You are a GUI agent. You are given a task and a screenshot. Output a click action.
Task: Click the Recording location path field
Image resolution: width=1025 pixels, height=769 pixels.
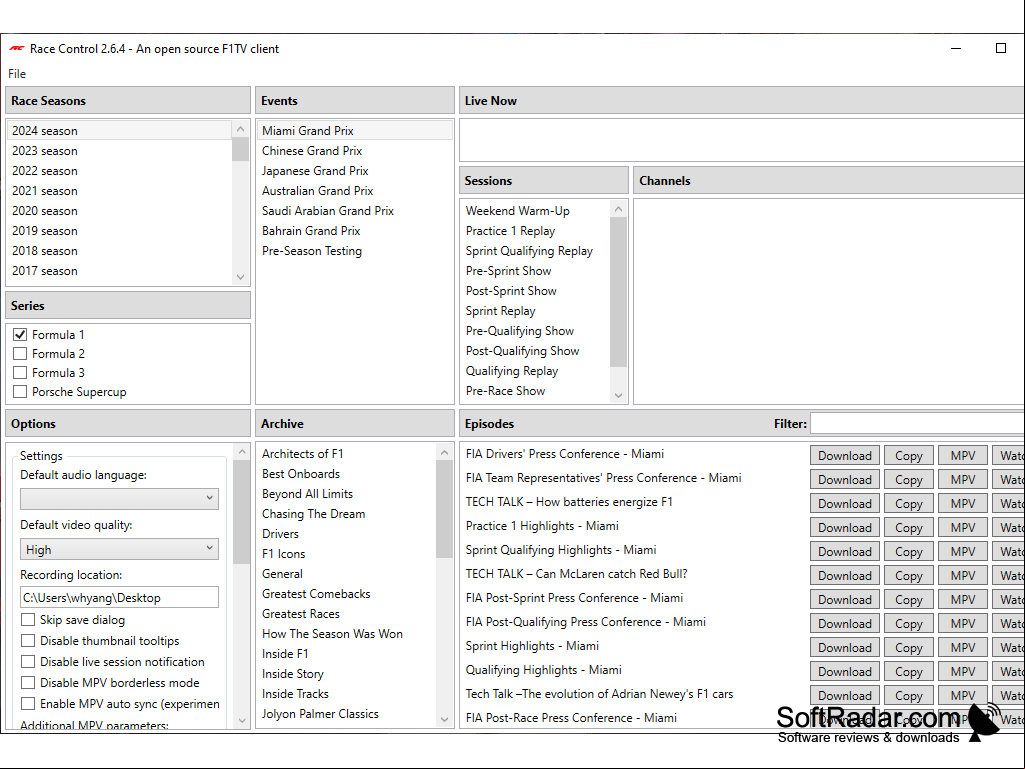(120, 598)
